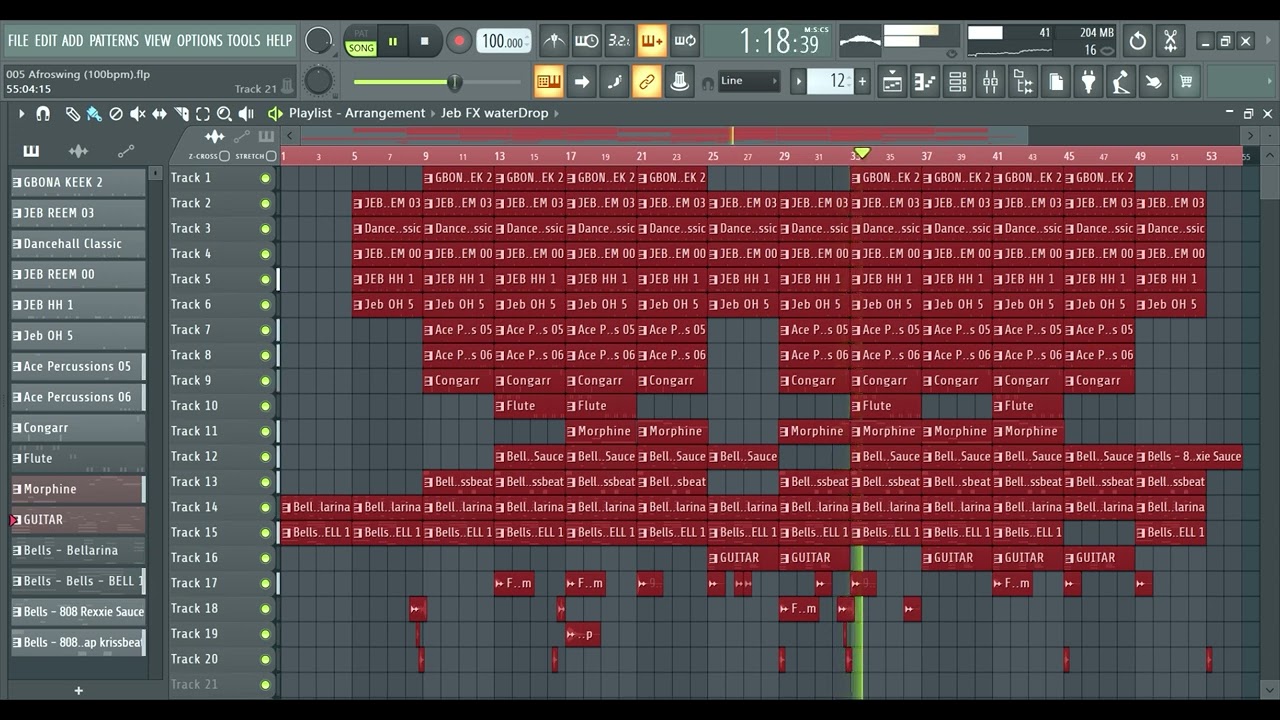Toggle overdub blend recording button

(x=652, y=41)
